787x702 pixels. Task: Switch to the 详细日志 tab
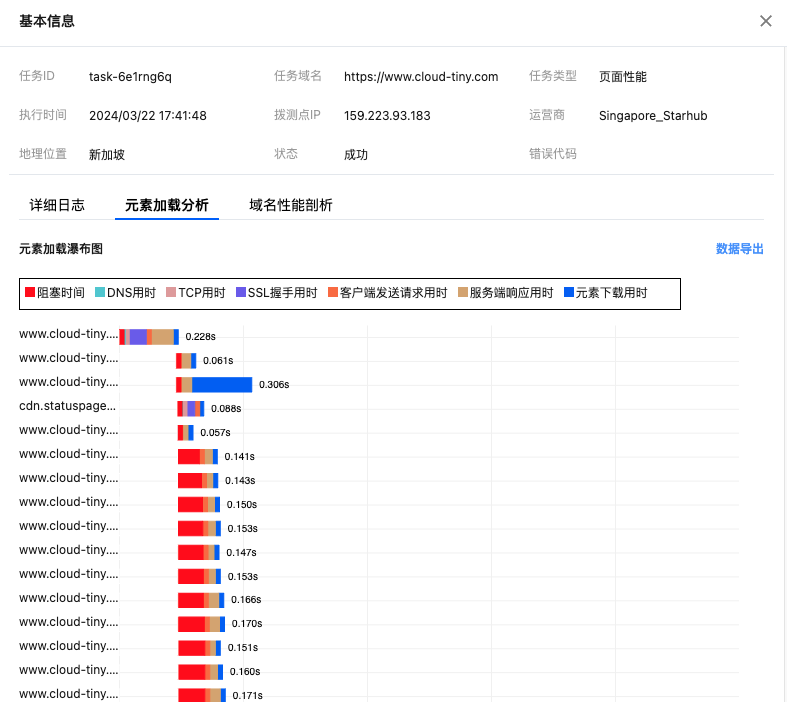point(57,205)
